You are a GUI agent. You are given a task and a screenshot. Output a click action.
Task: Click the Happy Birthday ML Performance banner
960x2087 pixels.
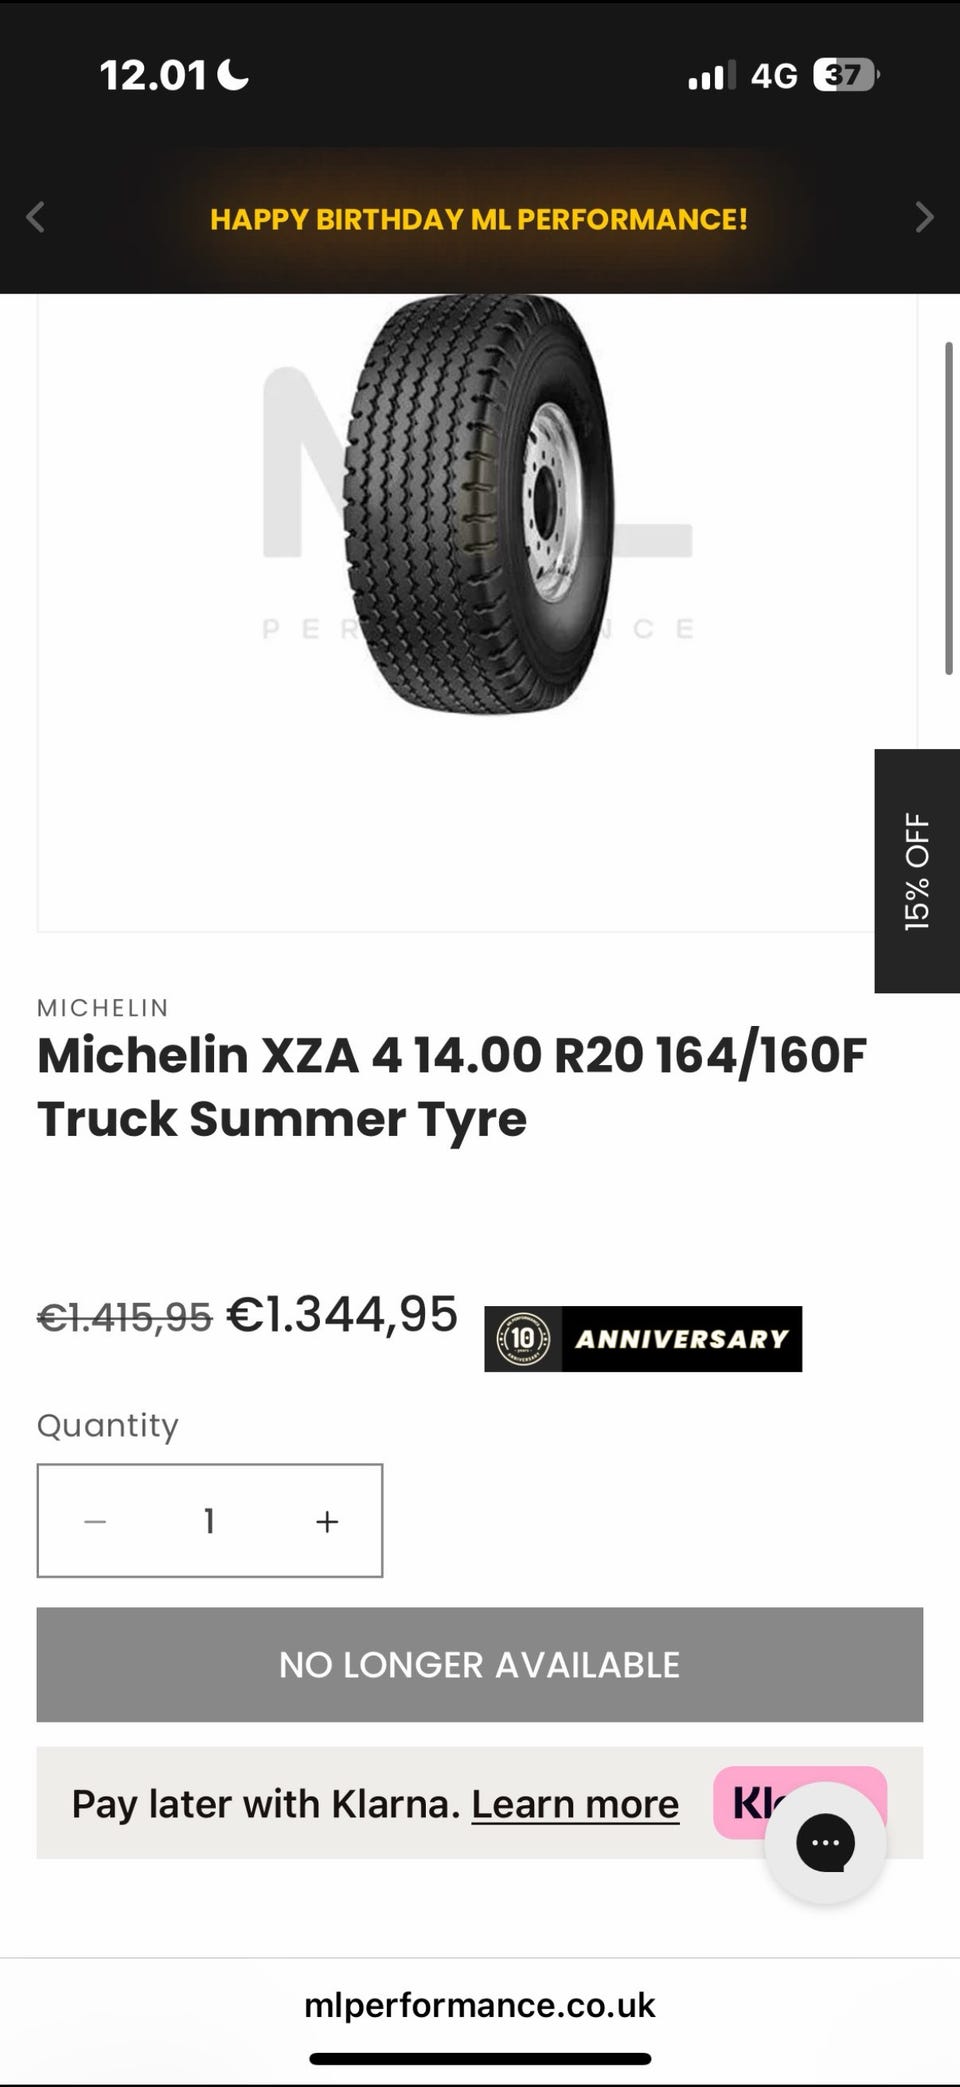(x=479, y=219)
